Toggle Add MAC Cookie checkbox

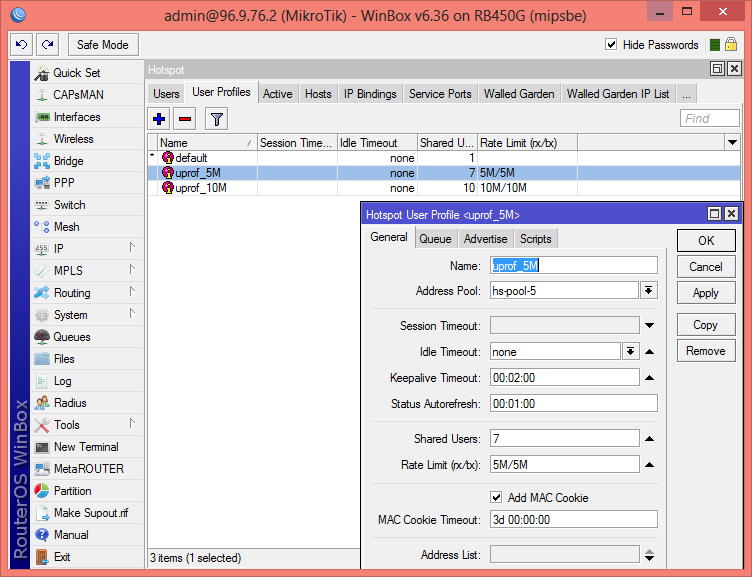(496, 497)
